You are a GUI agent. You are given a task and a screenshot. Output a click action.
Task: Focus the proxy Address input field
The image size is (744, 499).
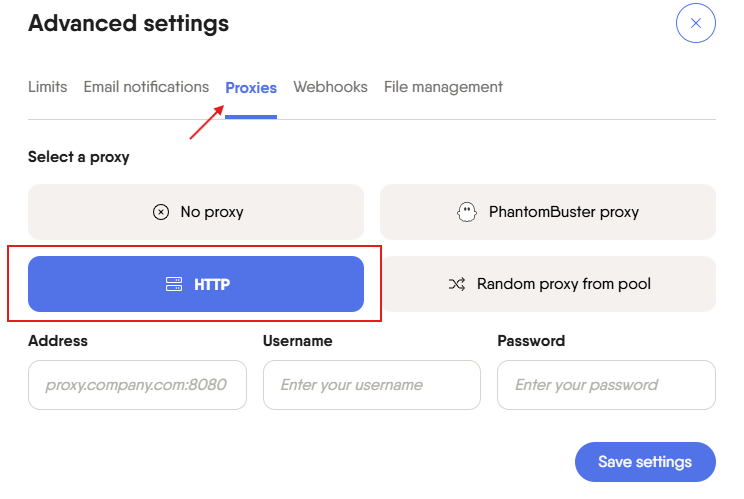[x=137, y=385]
